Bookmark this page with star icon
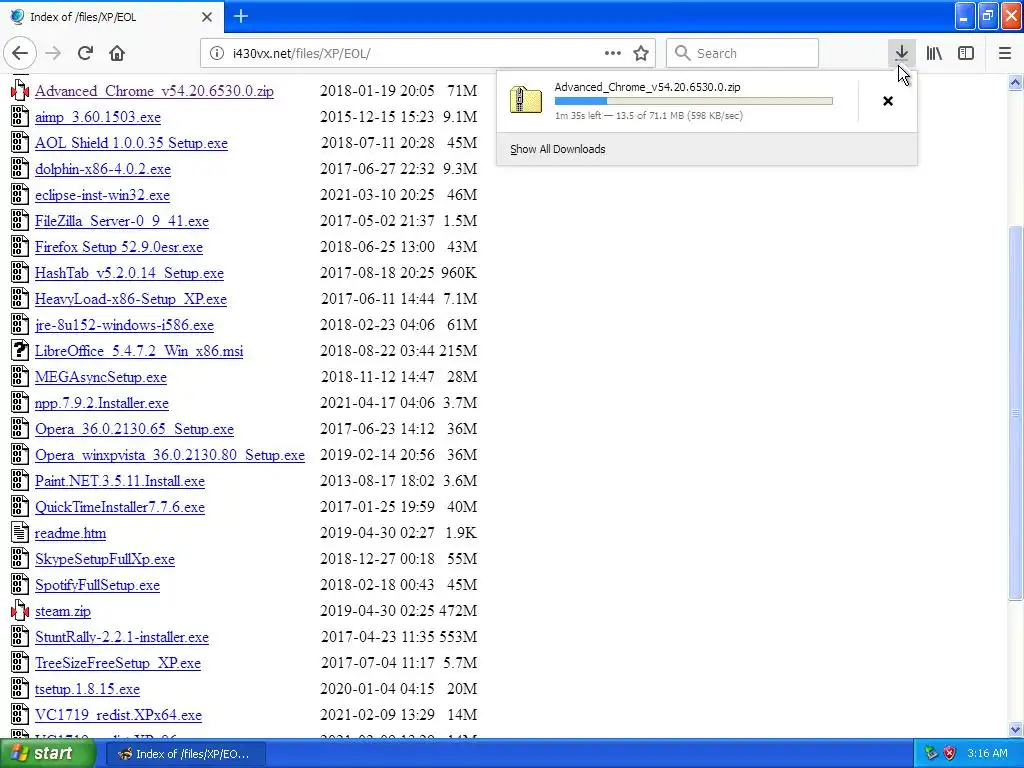This screenshot has width=1024, height=768. 641,53
